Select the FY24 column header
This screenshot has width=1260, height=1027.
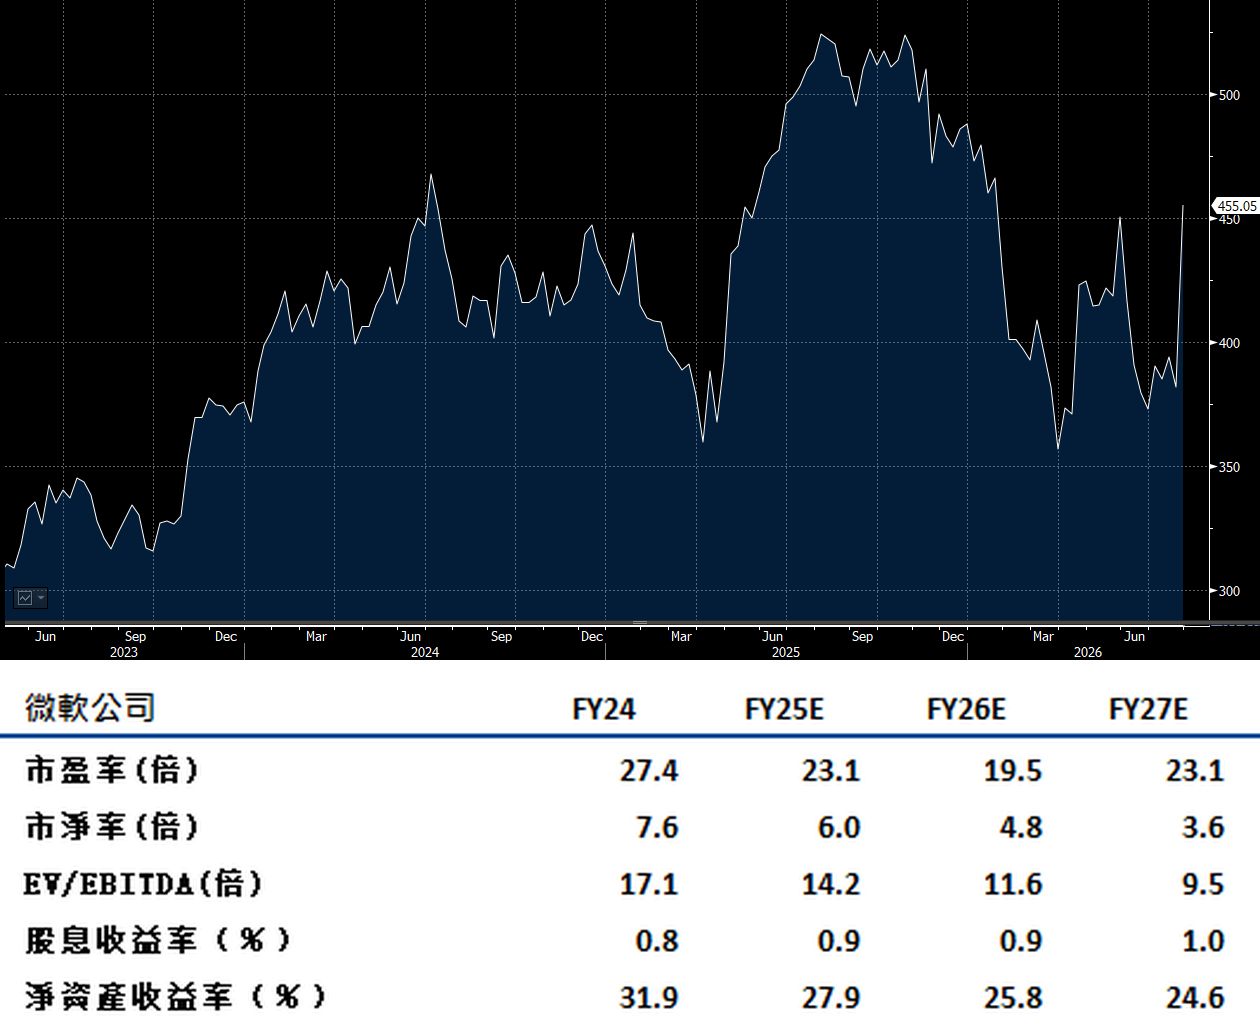(x=604, y=709)
